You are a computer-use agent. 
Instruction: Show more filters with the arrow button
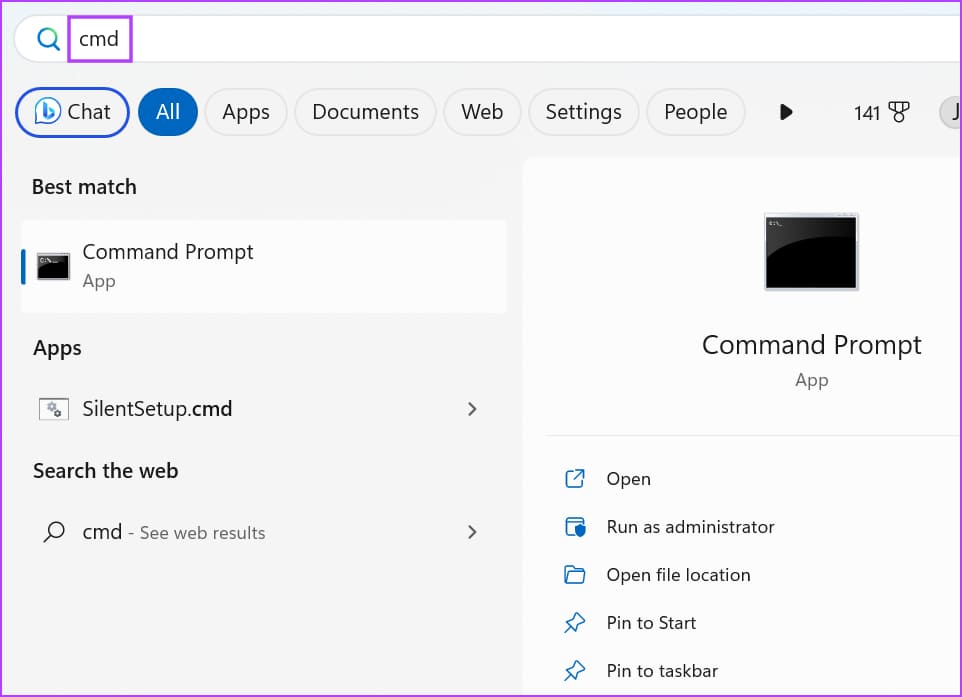[786, 112]
